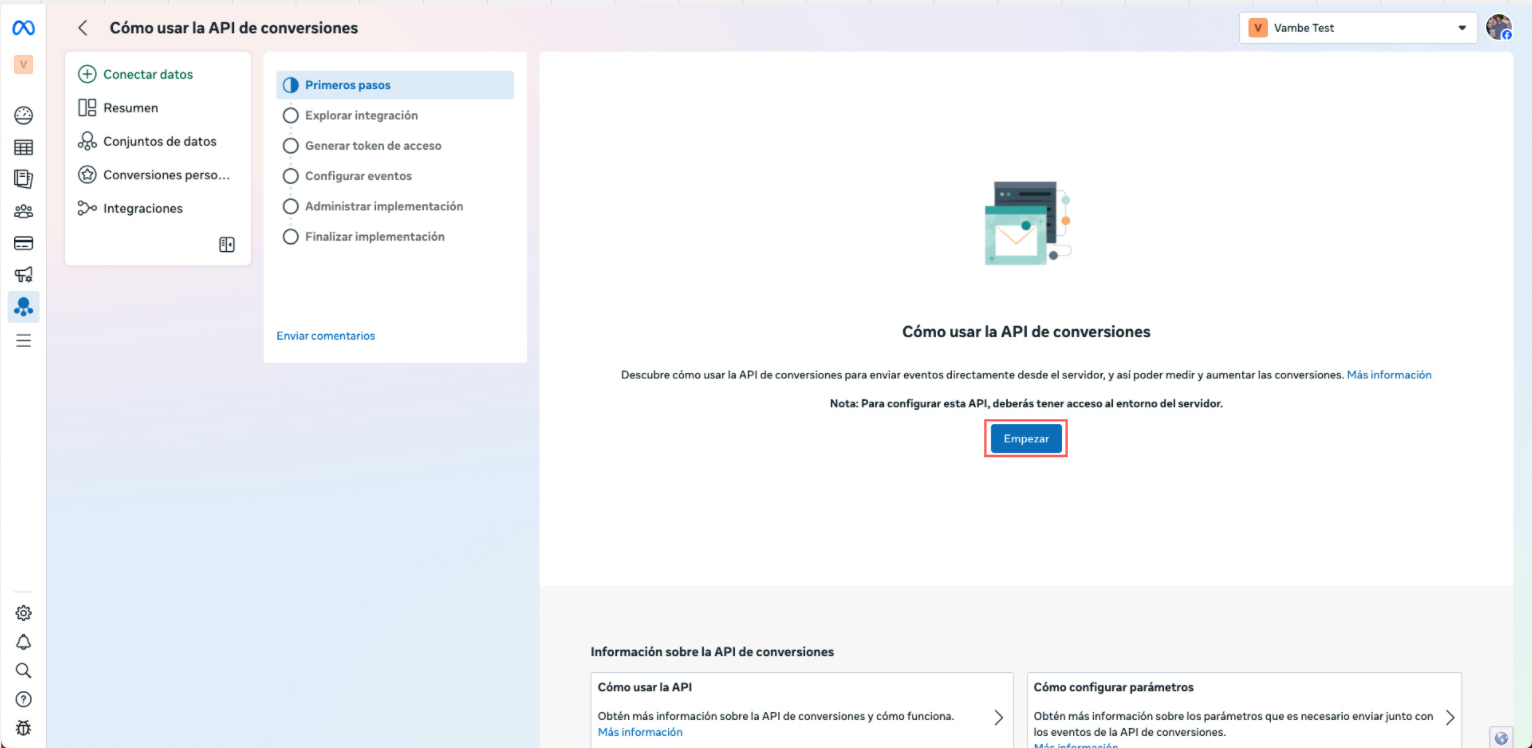Select the Generar token de acceso step
The height and width of the screenshot is (748, 1532).
(373, 146)
